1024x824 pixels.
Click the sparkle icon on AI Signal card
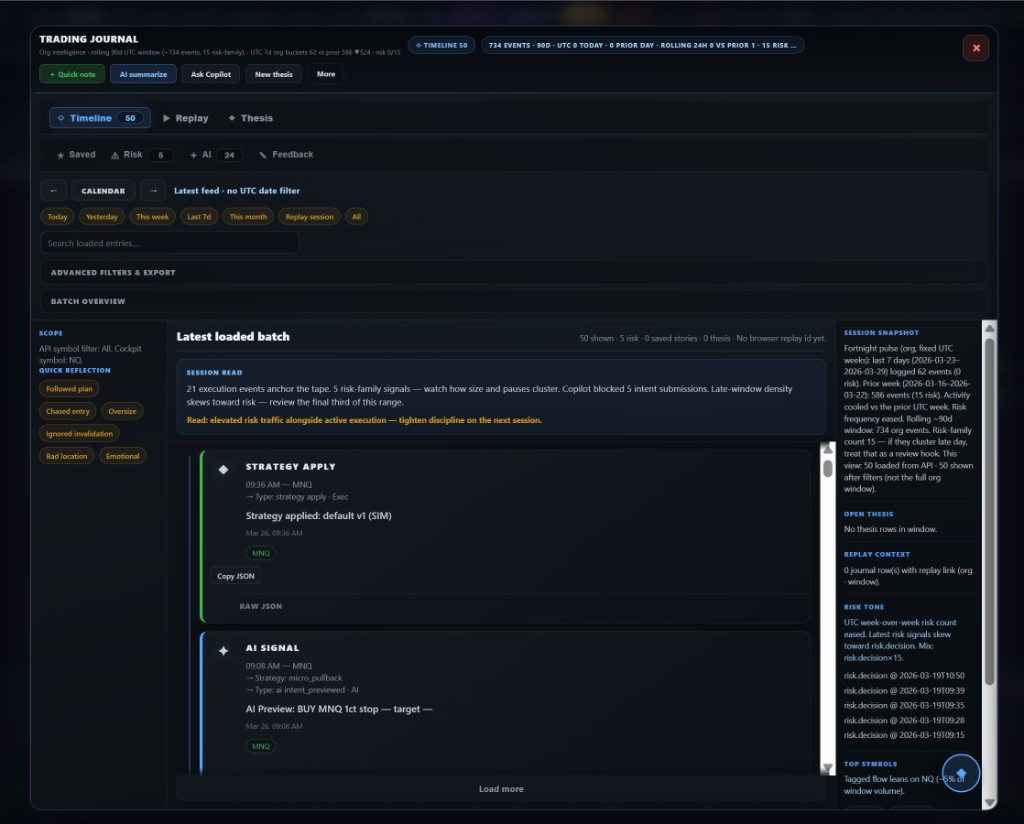coord(223,650)
